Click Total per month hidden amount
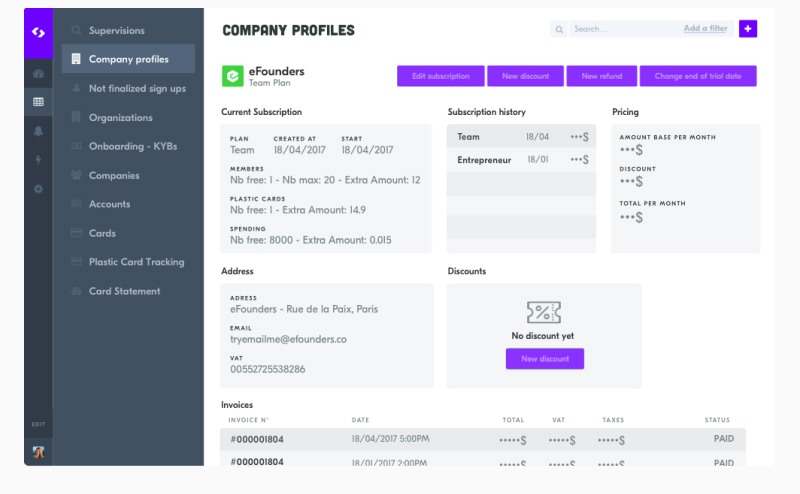 tap(631, 218)
